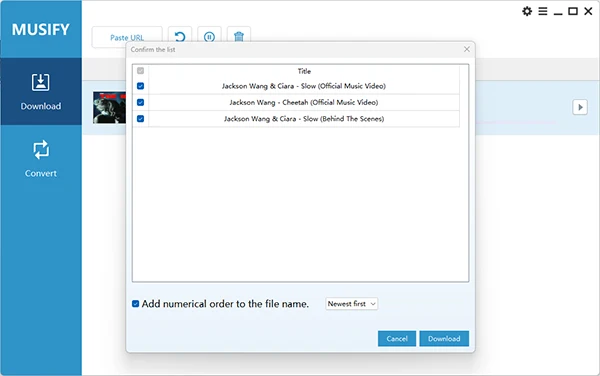Open the Download section in the sidebar
This screenshot has height=376, width=600.
pyautogui.click(x=41, y=92)
